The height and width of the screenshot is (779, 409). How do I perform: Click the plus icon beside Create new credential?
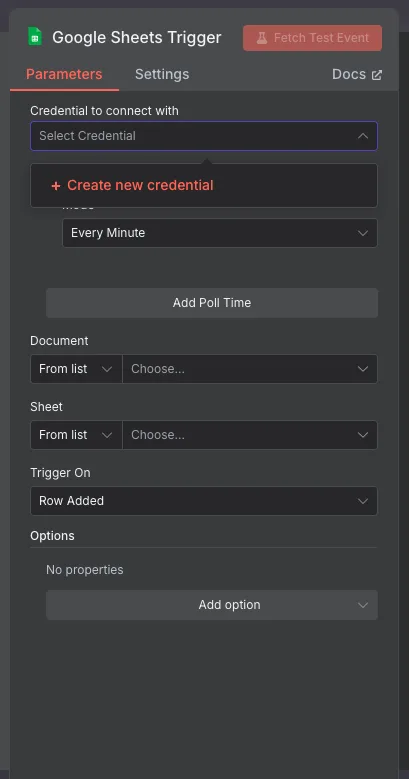[56, 186]
